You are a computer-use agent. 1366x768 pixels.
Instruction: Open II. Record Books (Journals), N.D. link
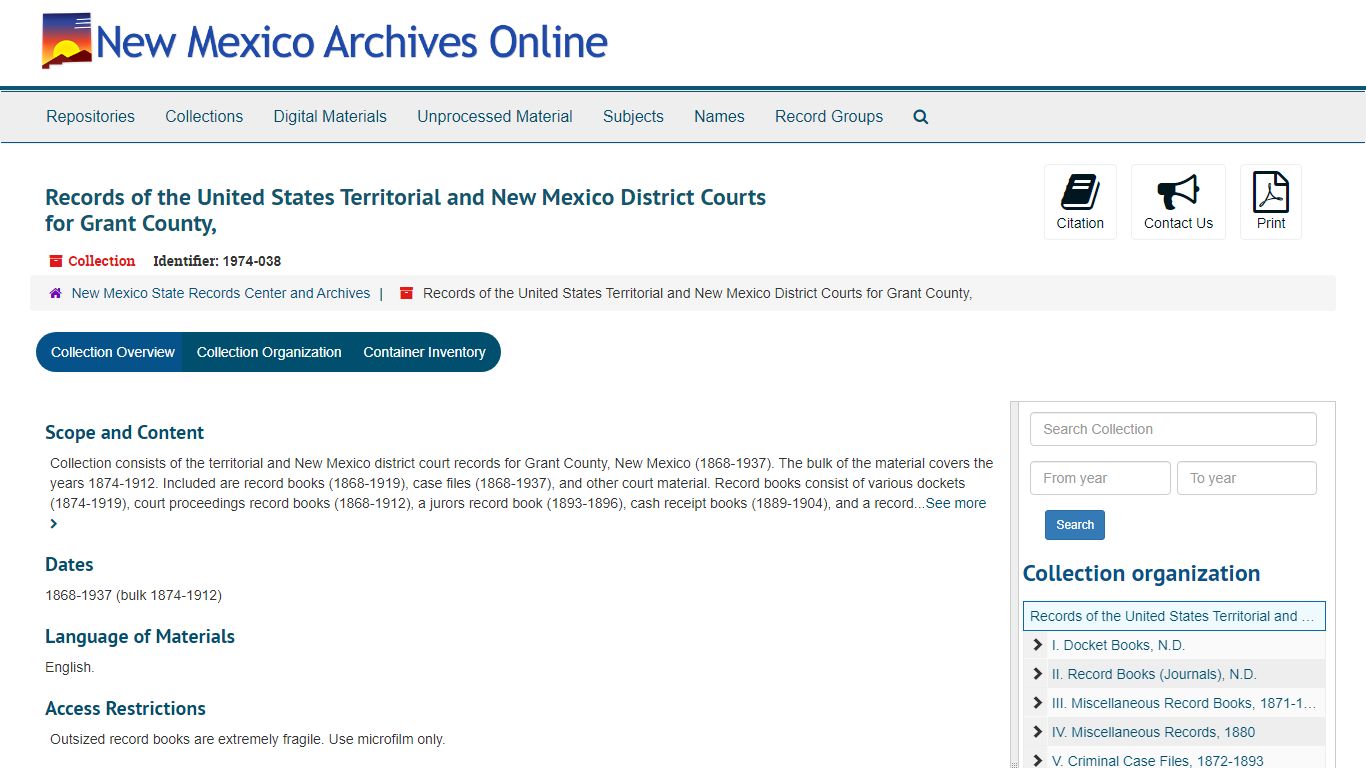[1154, 674]
